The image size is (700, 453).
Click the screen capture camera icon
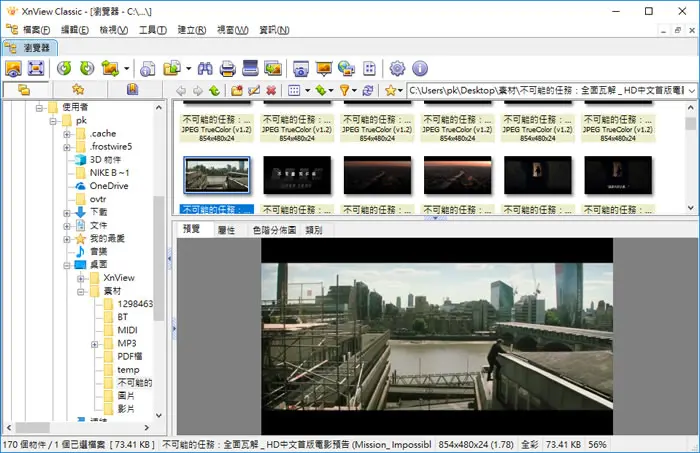301,68
